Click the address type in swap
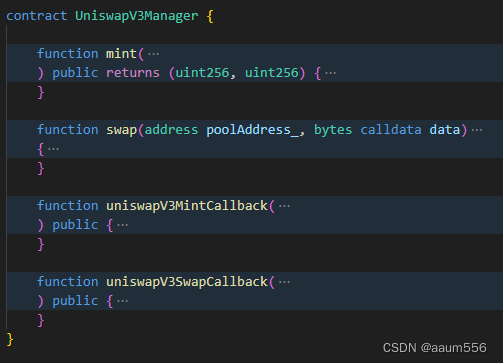This screenshot has width=503, height=363. coord(171,130)
